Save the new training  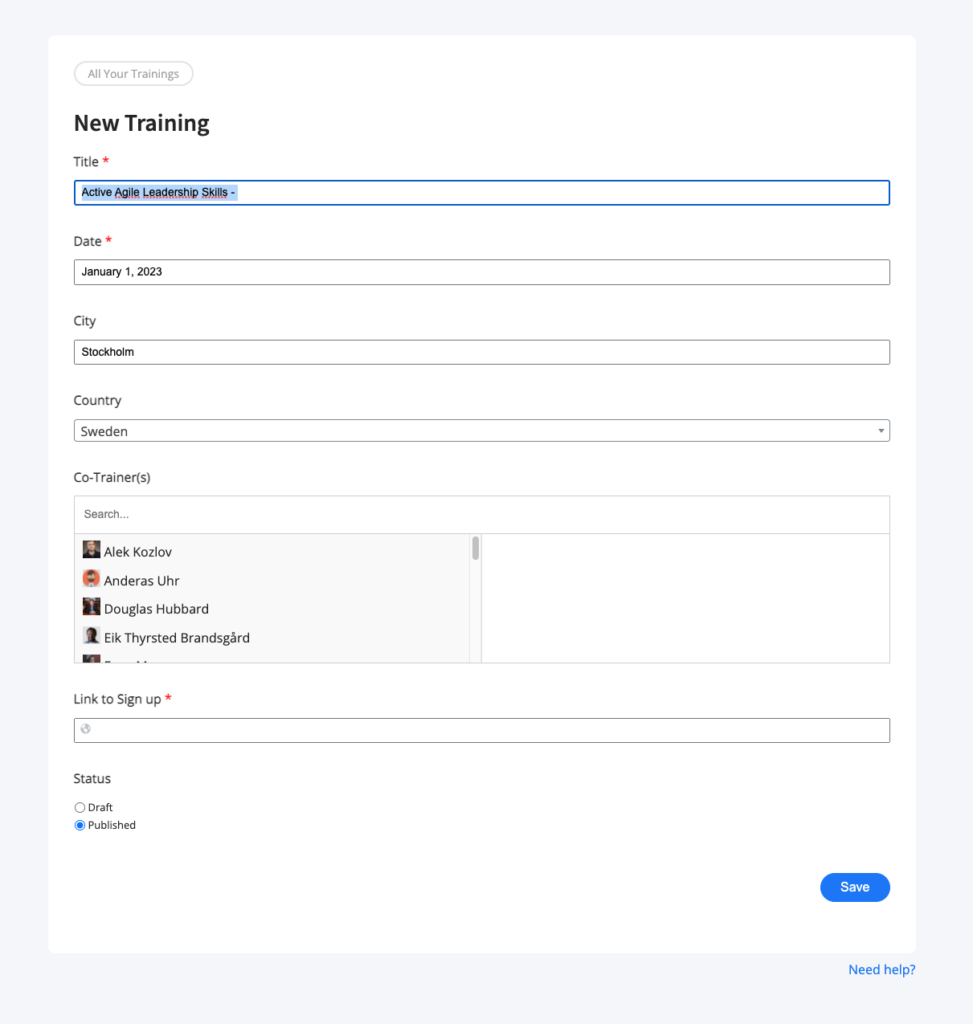[855, 887]
